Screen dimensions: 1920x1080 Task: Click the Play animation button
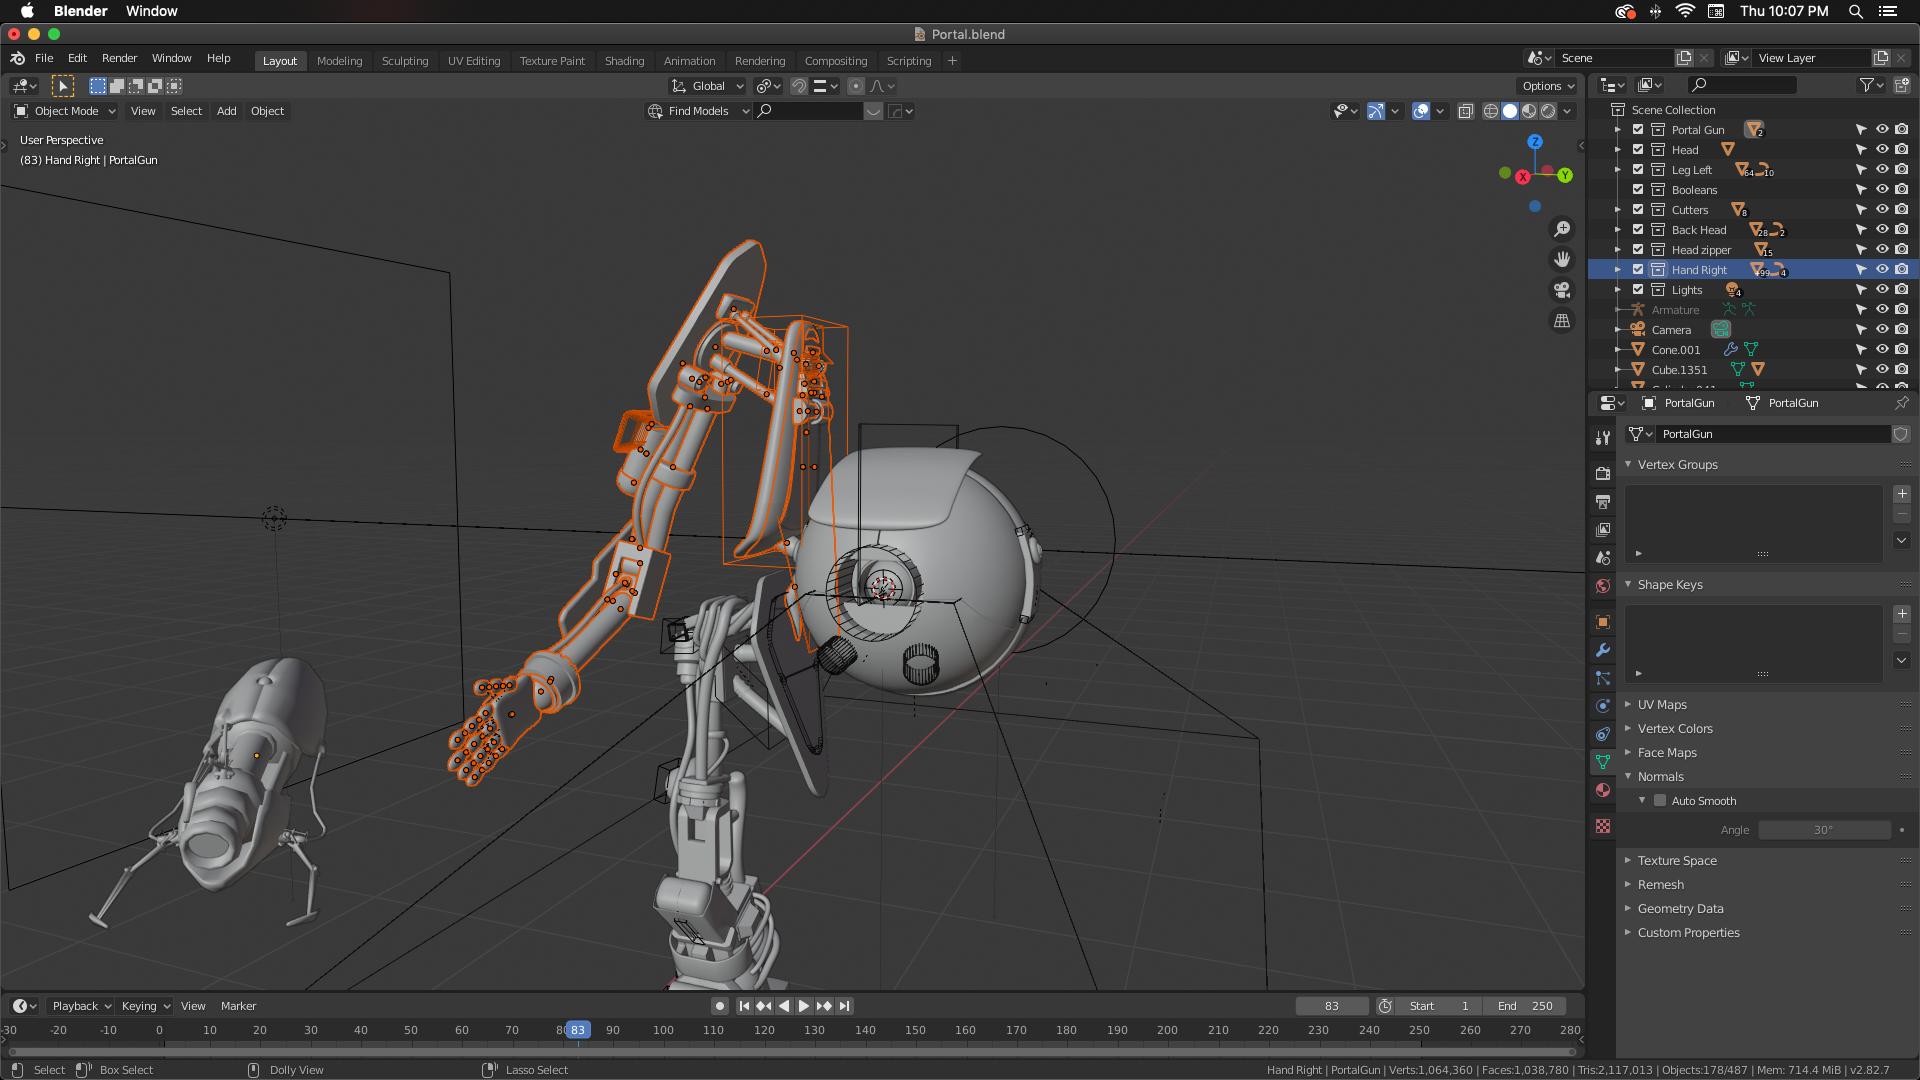tap(803, 1006)
